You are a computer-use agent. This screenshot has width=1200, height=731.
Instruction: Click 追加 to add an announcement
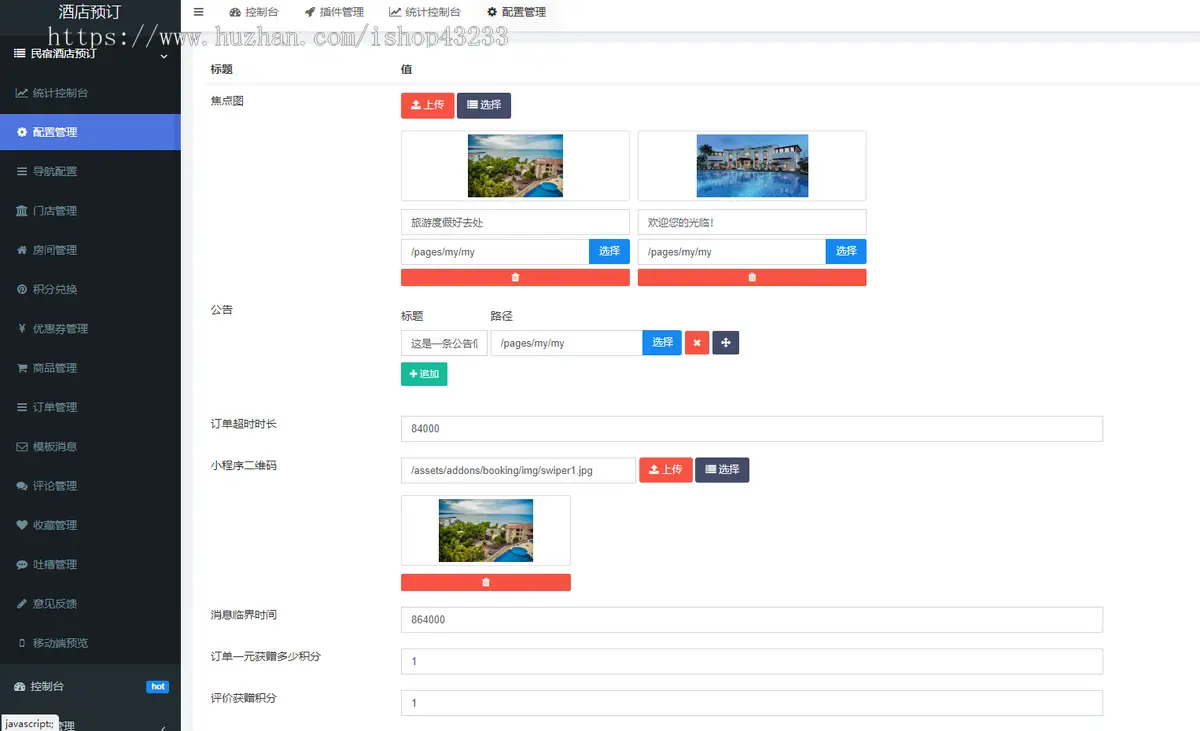(424, 374)
